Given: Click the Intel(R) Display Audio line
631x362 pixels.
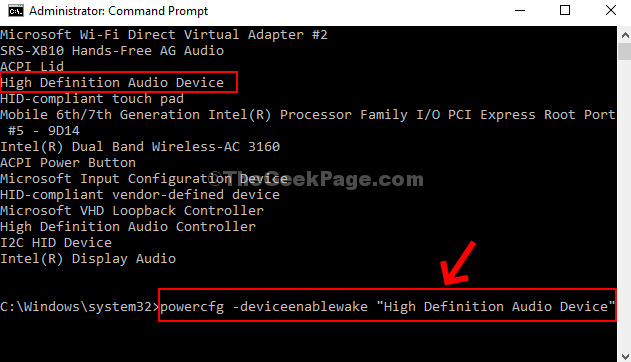Looking at the screenshot, I should click(x=88, y=259).
